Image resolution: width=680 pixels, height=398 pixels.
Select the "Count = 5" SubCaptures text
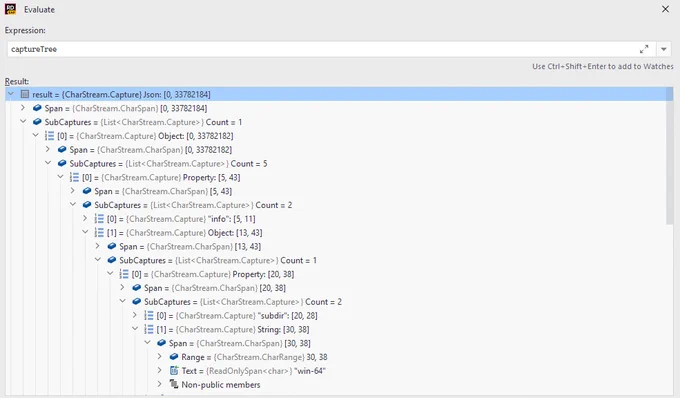click(249, 163)
